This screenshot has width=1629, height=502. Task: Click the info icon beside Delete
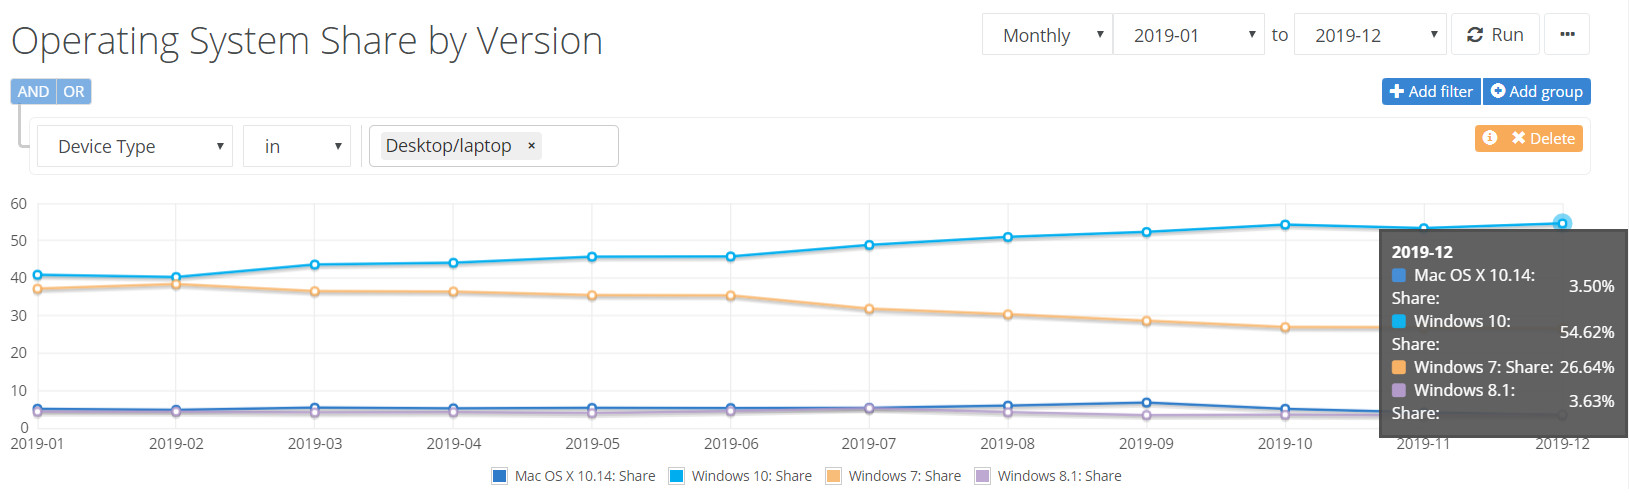point(1490,138)
